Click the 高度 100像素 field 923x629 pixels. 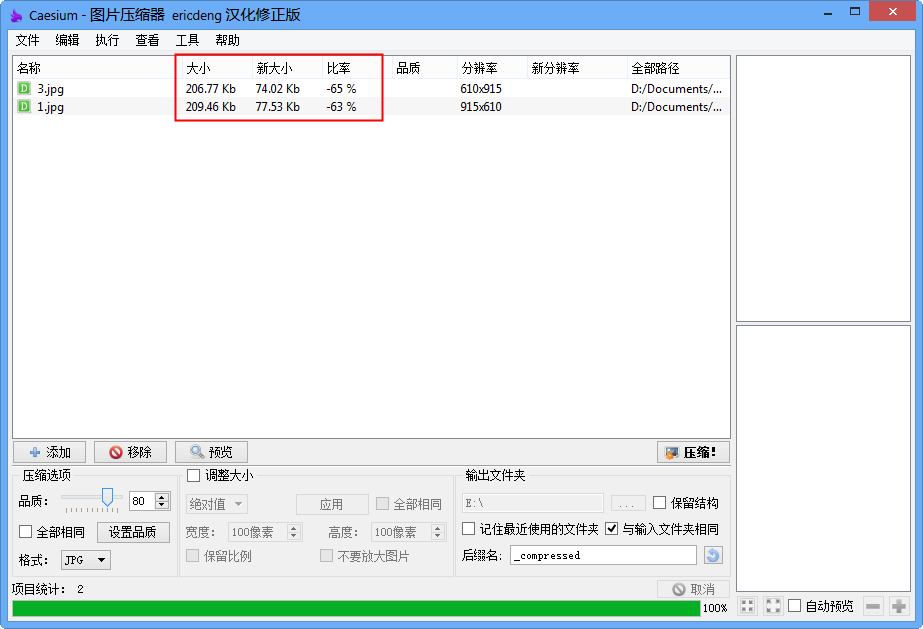point(401,532)
